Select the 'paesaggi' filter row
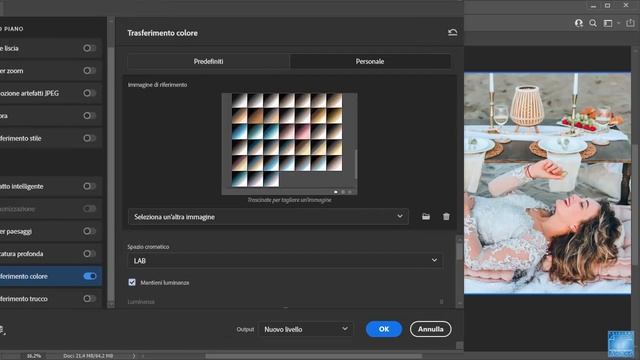This screenshot has width=640, height=360. 50,231
